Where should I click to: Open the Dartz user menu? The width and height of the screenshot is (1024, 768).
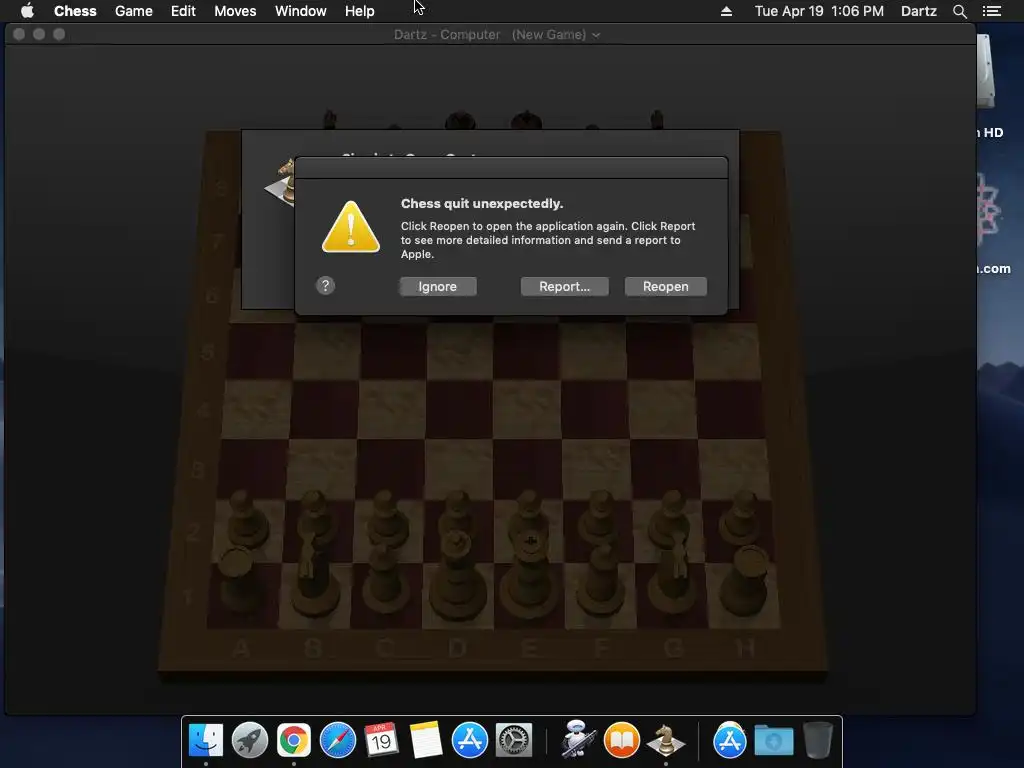(x=918, y=11)
